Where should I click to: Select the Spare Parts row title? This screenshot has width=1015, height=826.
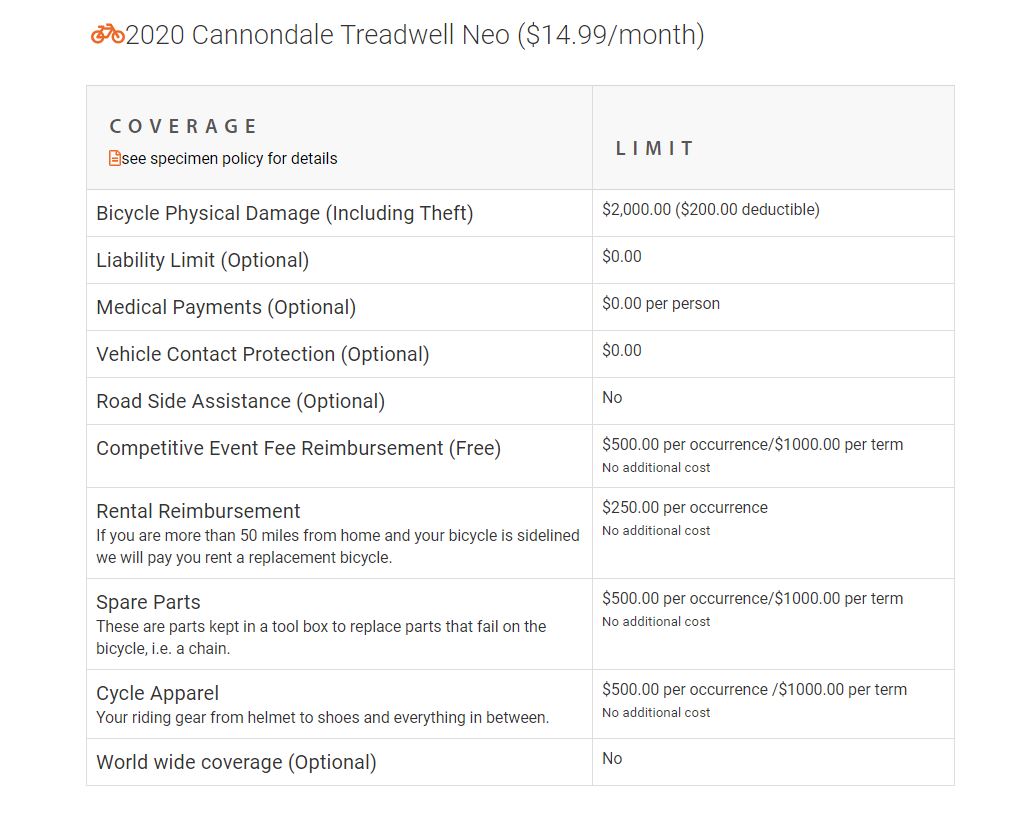tap(148, 603)
